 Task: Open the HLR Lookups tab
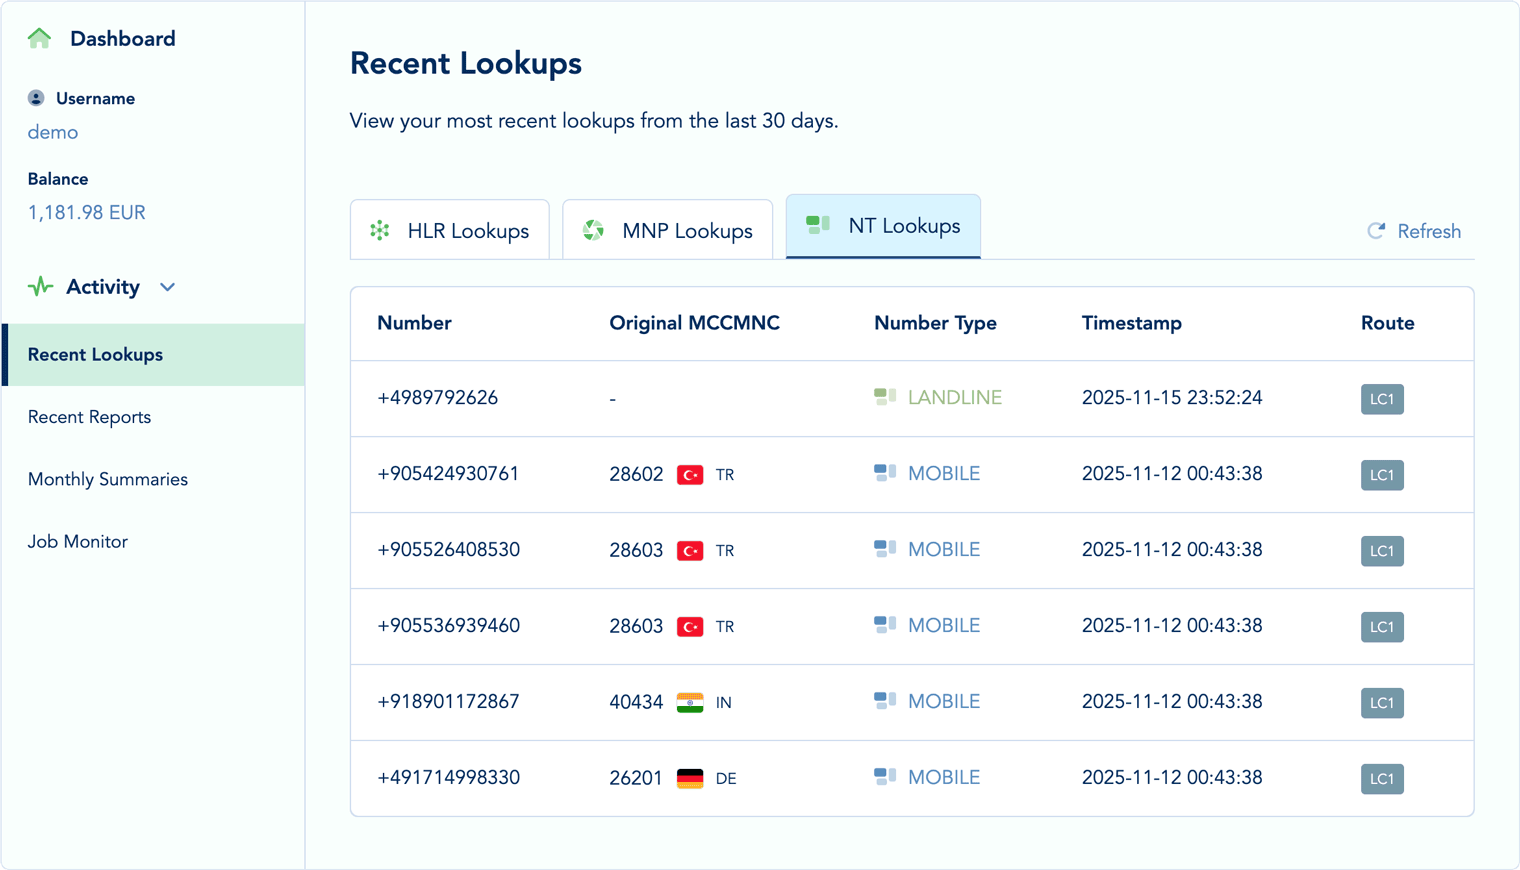449,229
